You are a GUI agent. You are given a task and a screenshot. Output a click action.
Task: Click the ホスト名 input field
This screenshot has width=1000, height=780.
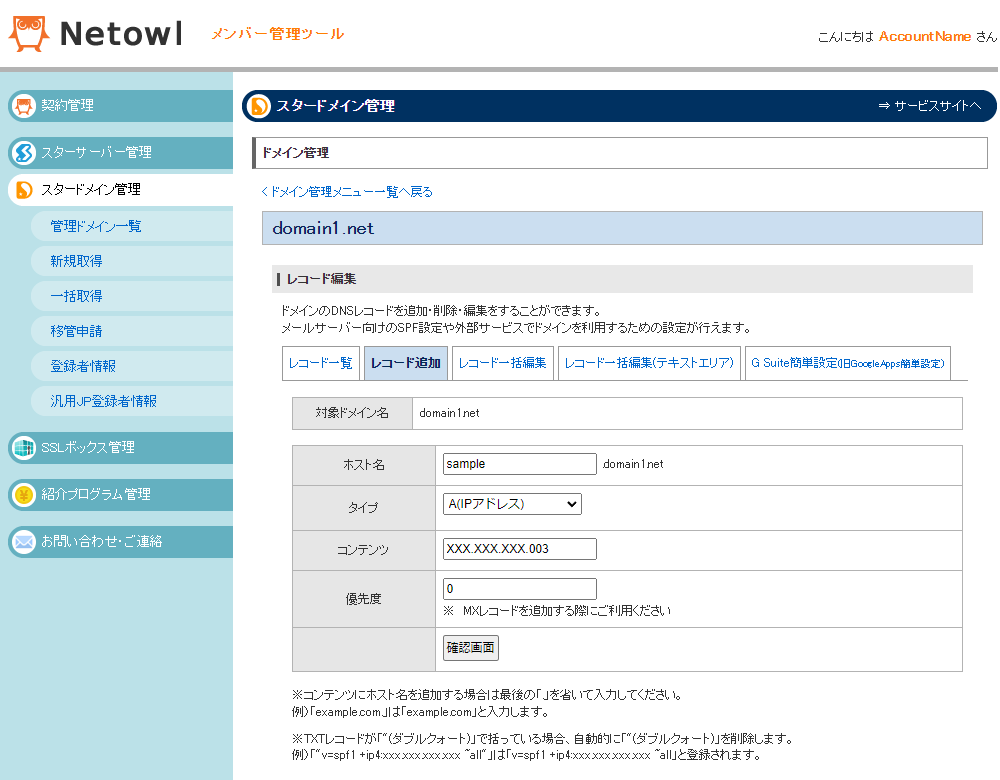(x=519, y=464)
